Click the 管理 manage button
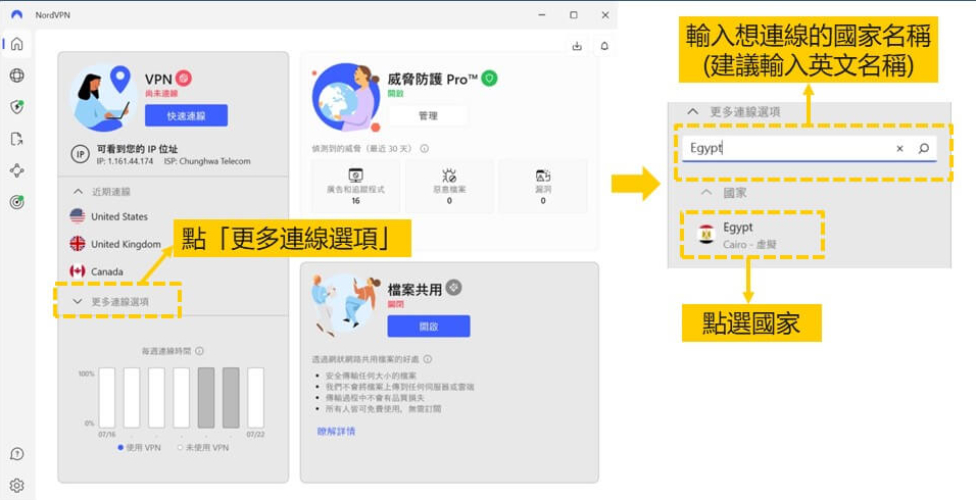Viewport: 976px width, 500px height. tap(428, 116)
